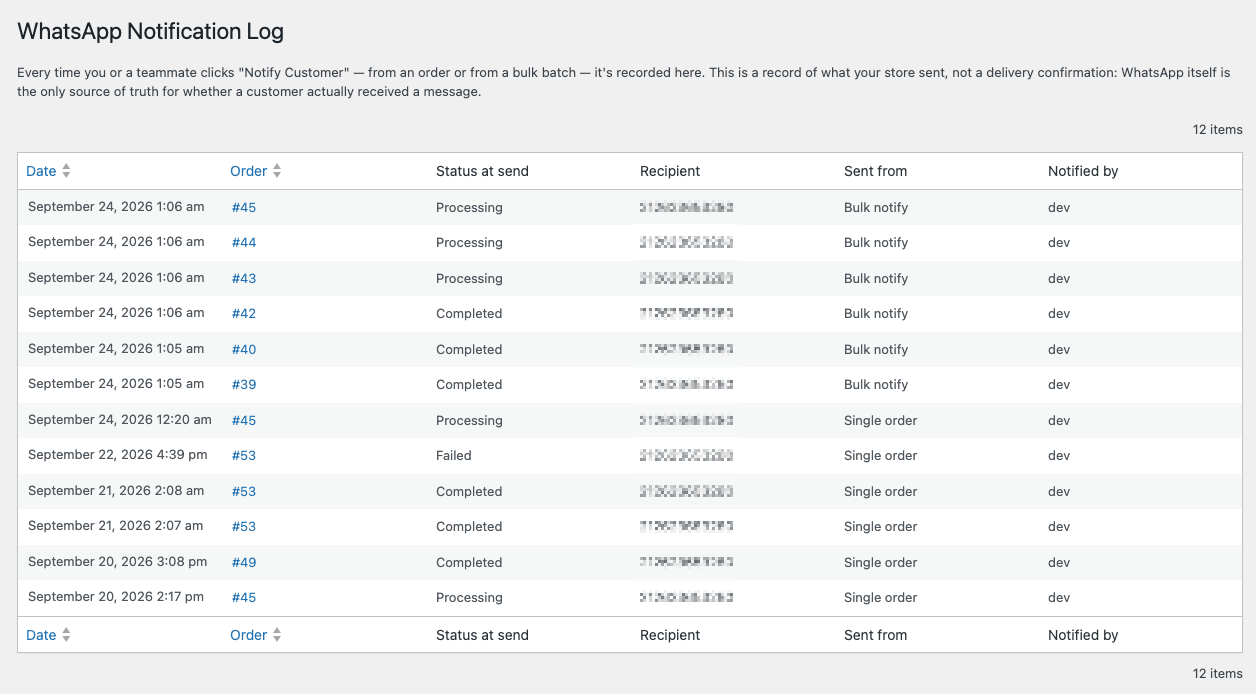Click 'Bulk notify' in the #39 row
The image size is (1256, 694).
pos(876,385)
